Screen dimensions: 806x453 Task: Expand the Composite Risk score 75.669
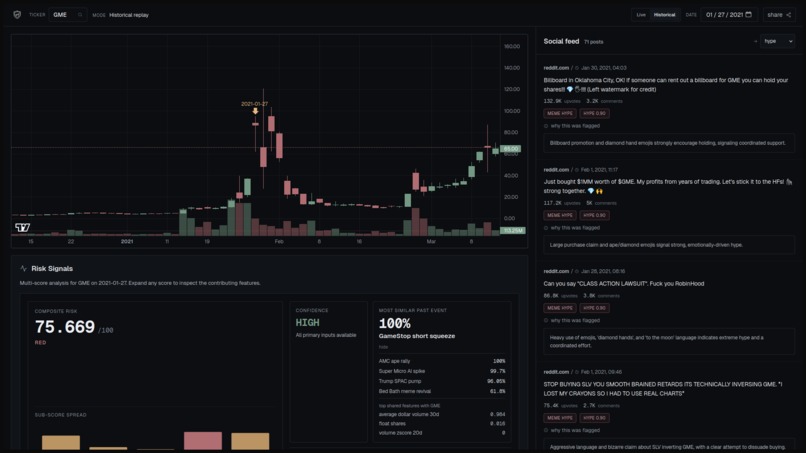pyautogui.click(x=65, y=327)
